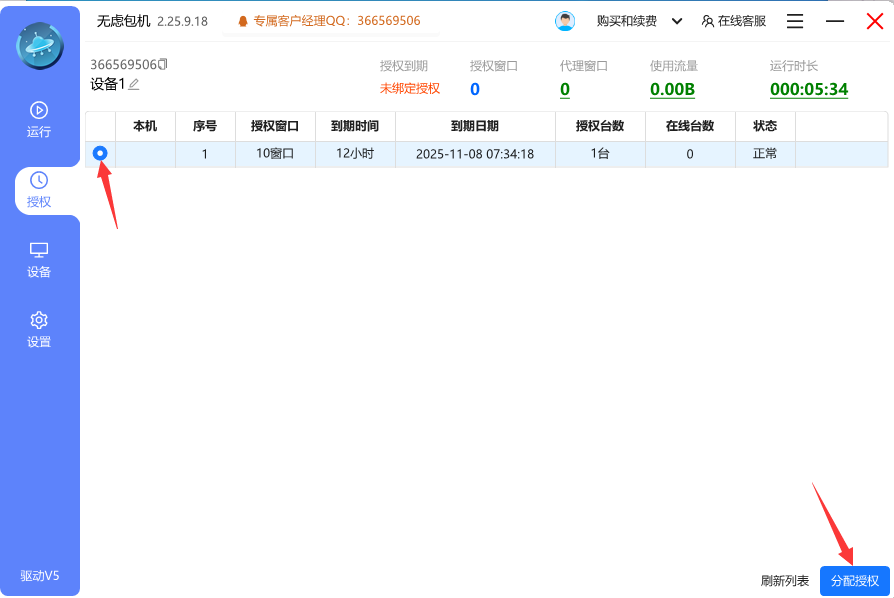
Task: Switch to the 授权 (License) sidebar tab
Action: click(x=39, y=189)
